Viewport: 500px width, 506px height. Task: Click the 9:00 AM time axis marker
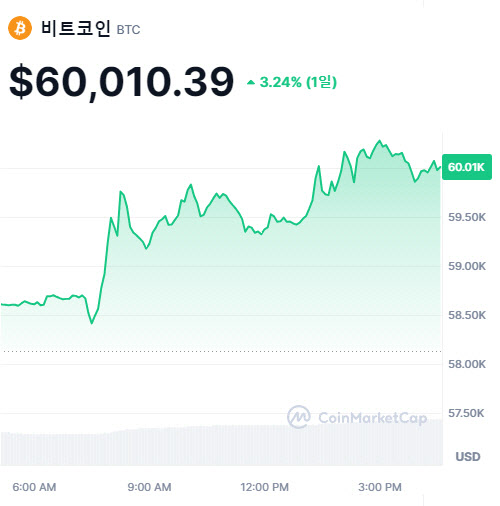(x=149, y=487)
